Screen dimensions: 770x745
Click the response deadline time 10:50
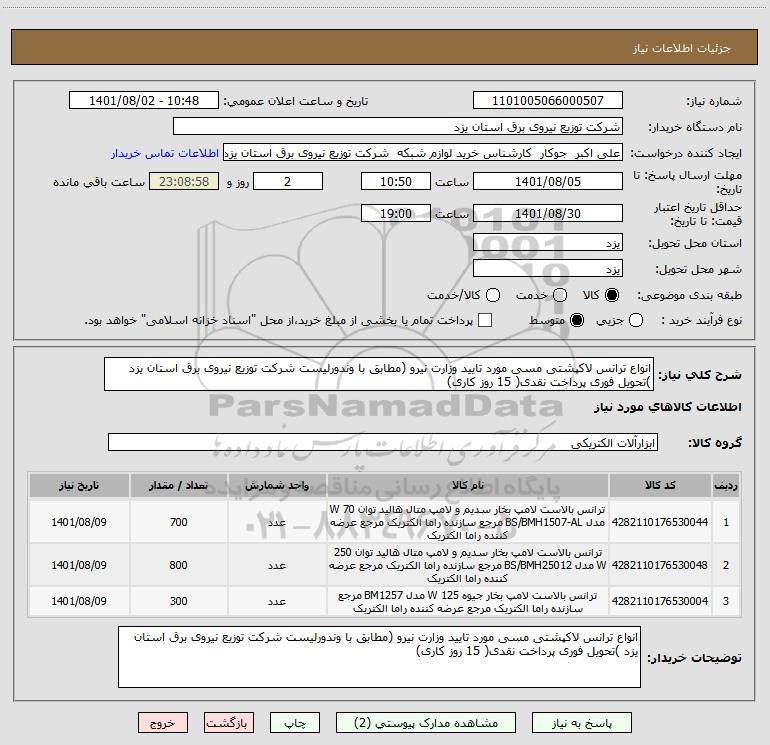pos(396,182)
